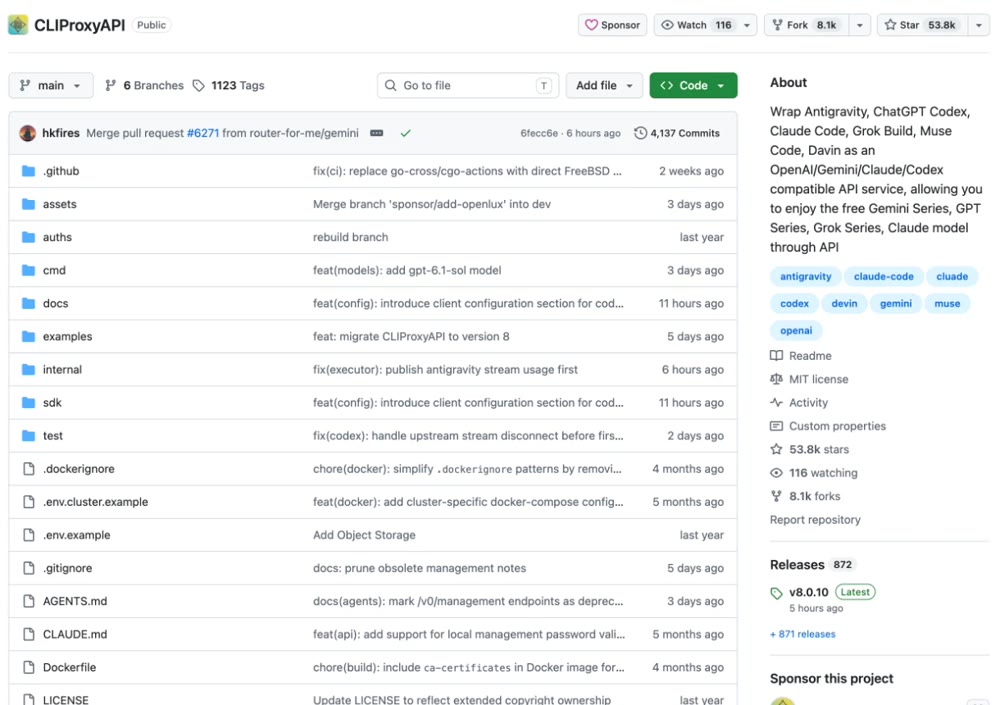Expand the commit message ellipsis icon
Screen dimensions: 1000x705
pyautogui.click(x=377, y=133)
